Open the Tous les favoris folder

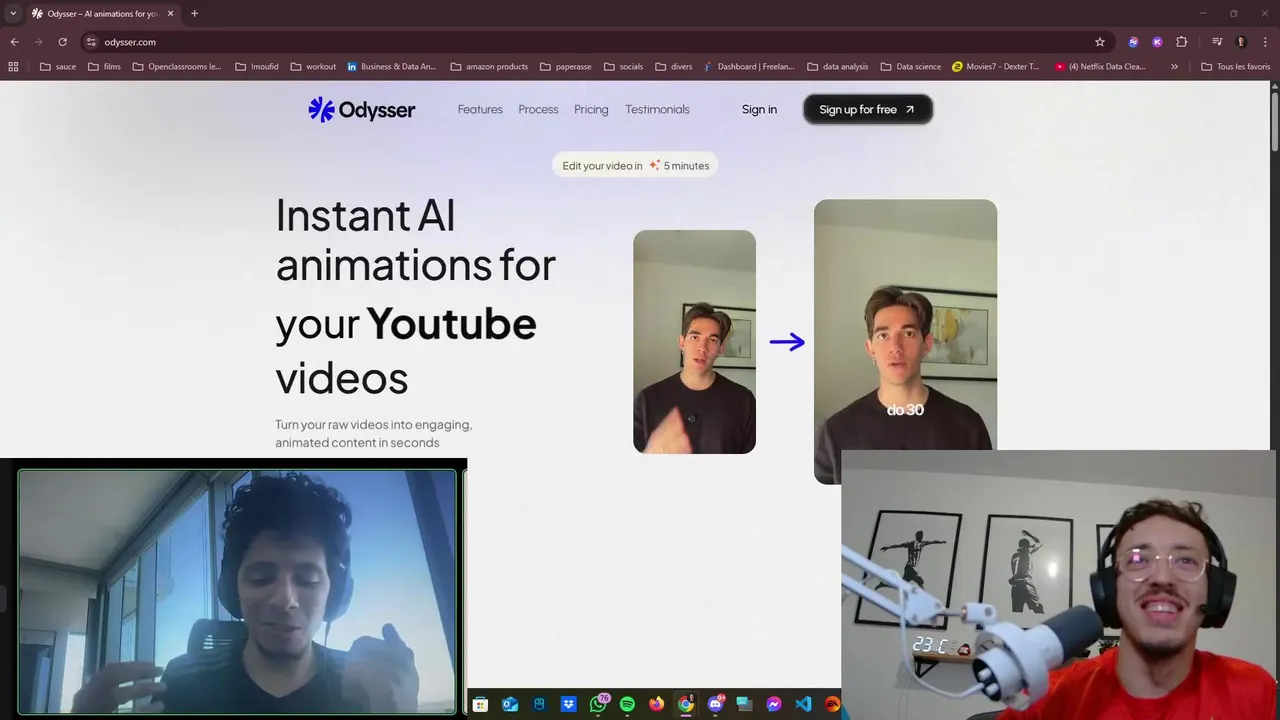[1236, 67]
